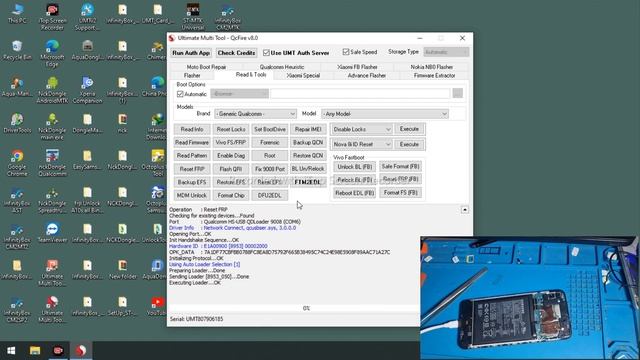Switch to Flasher tab
The image size is (640, 360).
click(192, 76)
